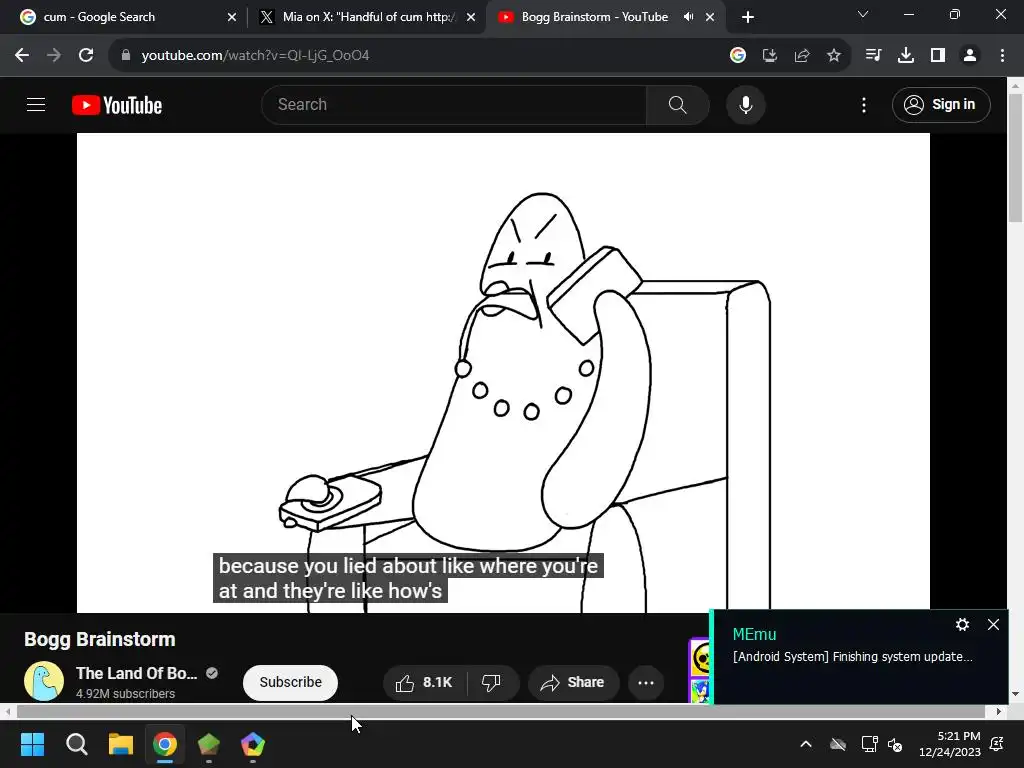Open the green cube app in taskbar
The image size is (1024, 768).
[x=209, y=744]
